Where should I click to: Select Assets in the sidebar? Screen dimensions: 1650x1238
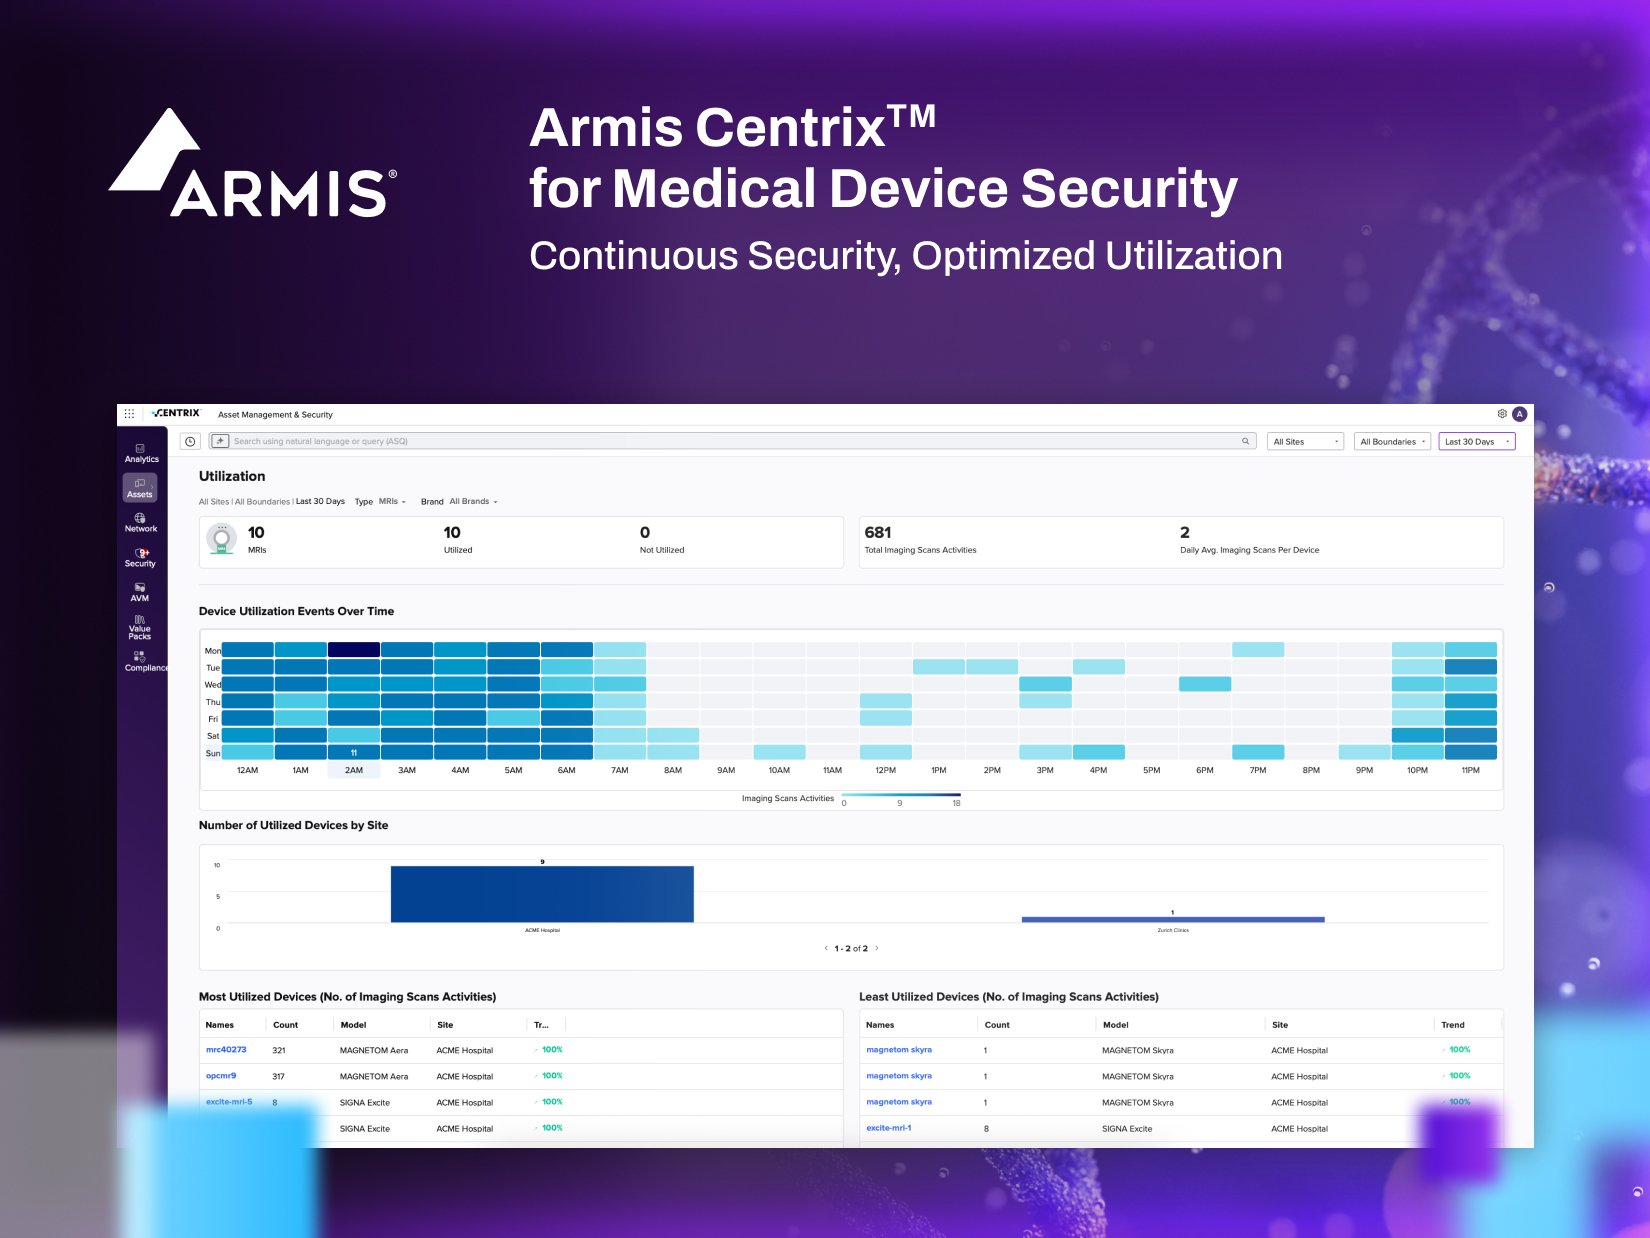140,488
